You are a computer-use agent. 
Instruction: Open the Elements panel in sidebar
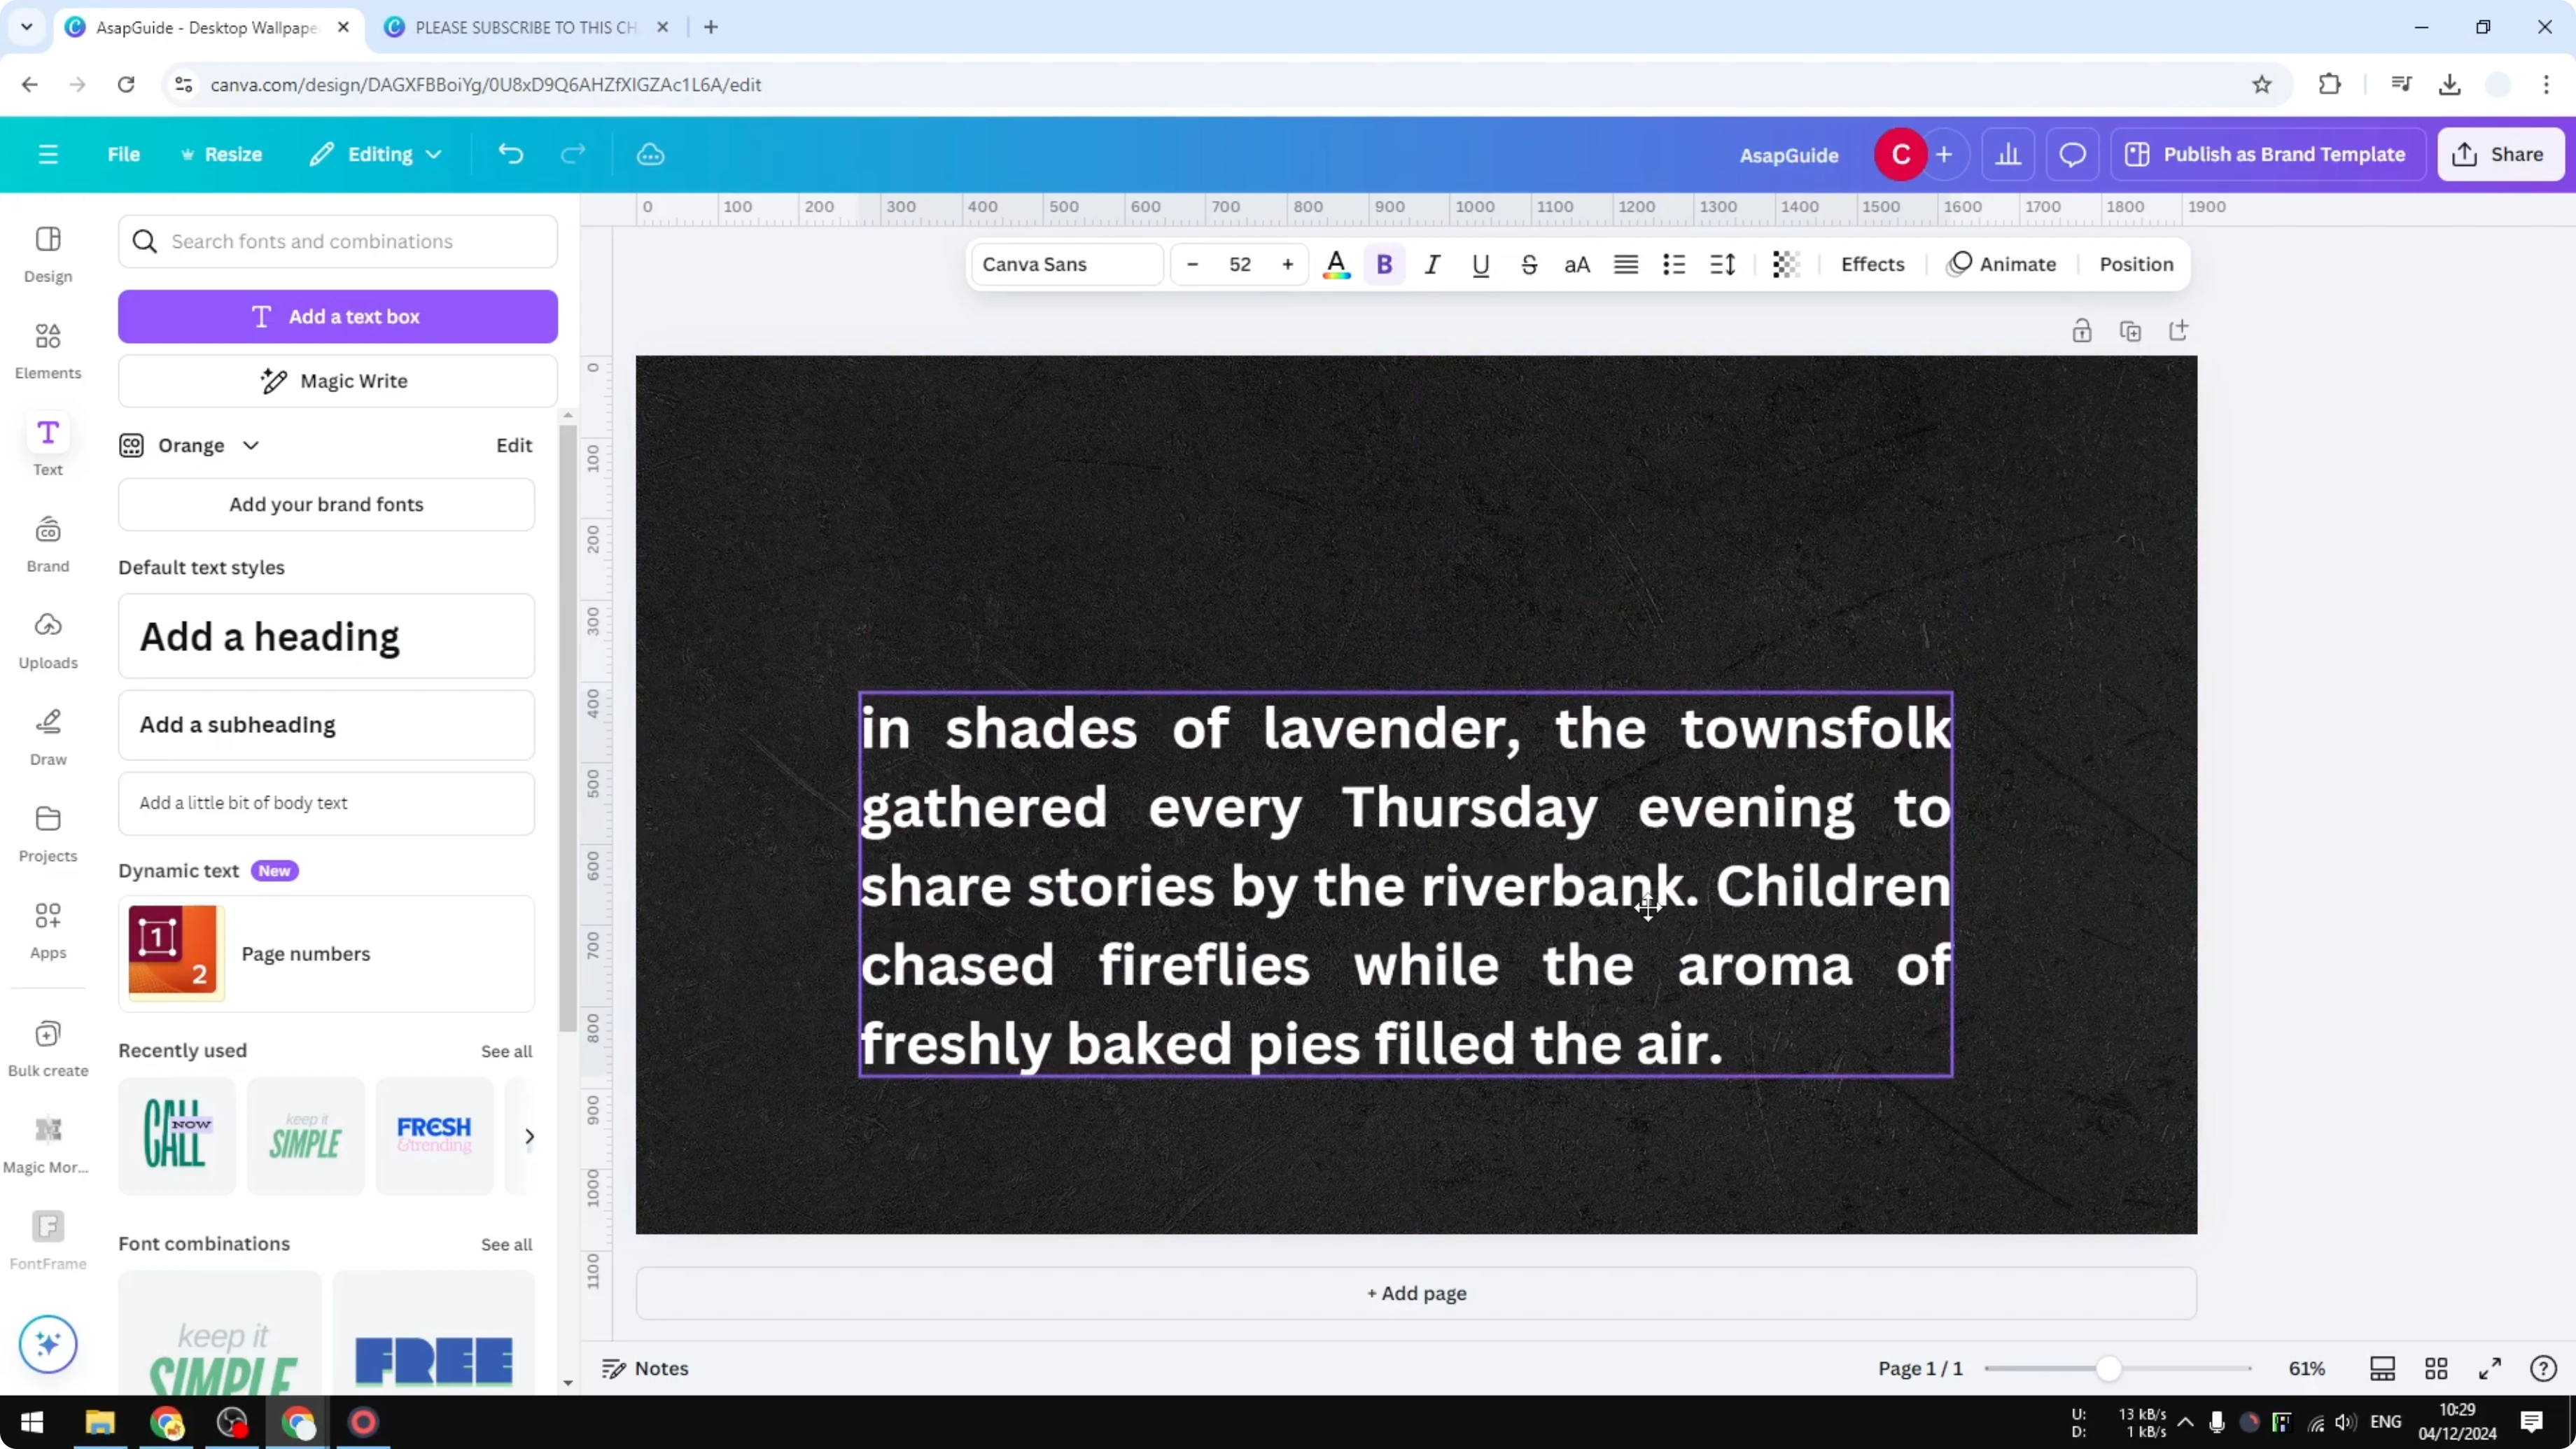pyautogui.click(x=47, y=350)
